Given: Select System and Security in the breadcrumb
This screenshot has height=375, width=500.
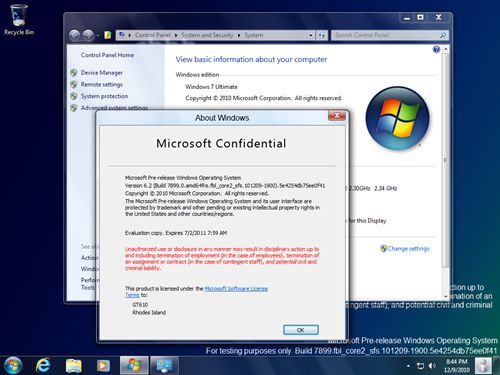Looking at the screenshot, I should 207,35.
